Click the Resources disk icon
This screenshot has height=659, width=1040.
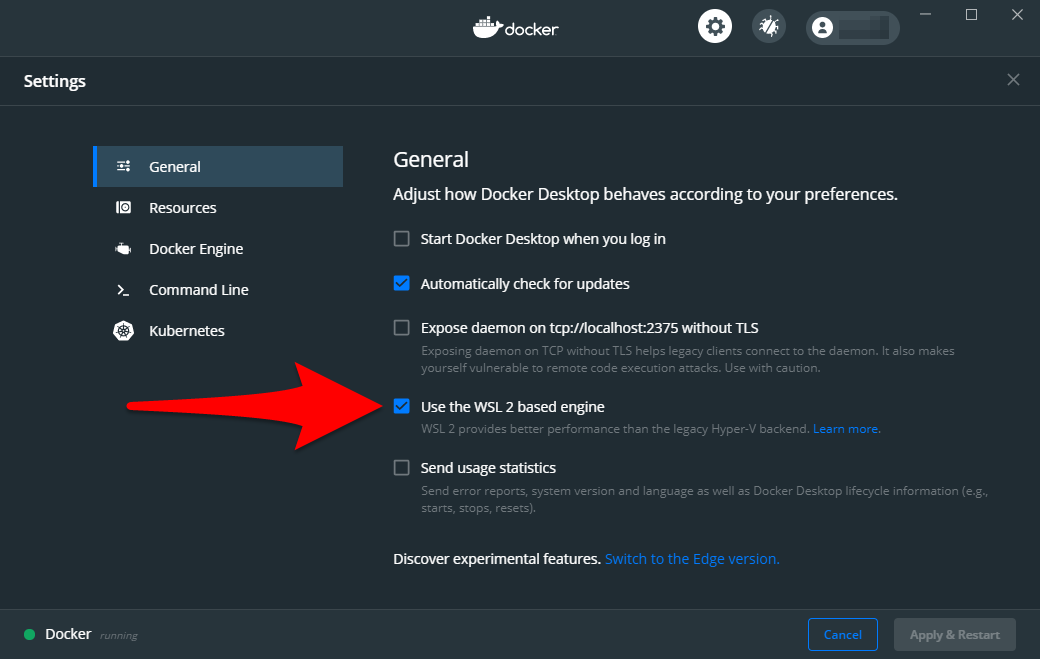[123, 208]
